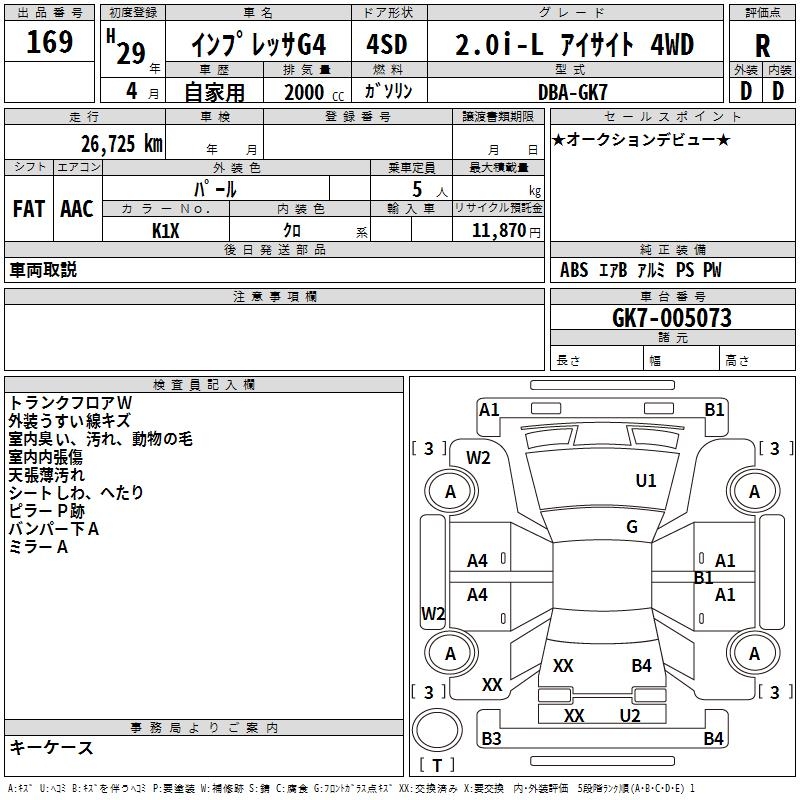Click note 外装うすい線キズ
The image size is (800, 800).
[x=69, y=421]
